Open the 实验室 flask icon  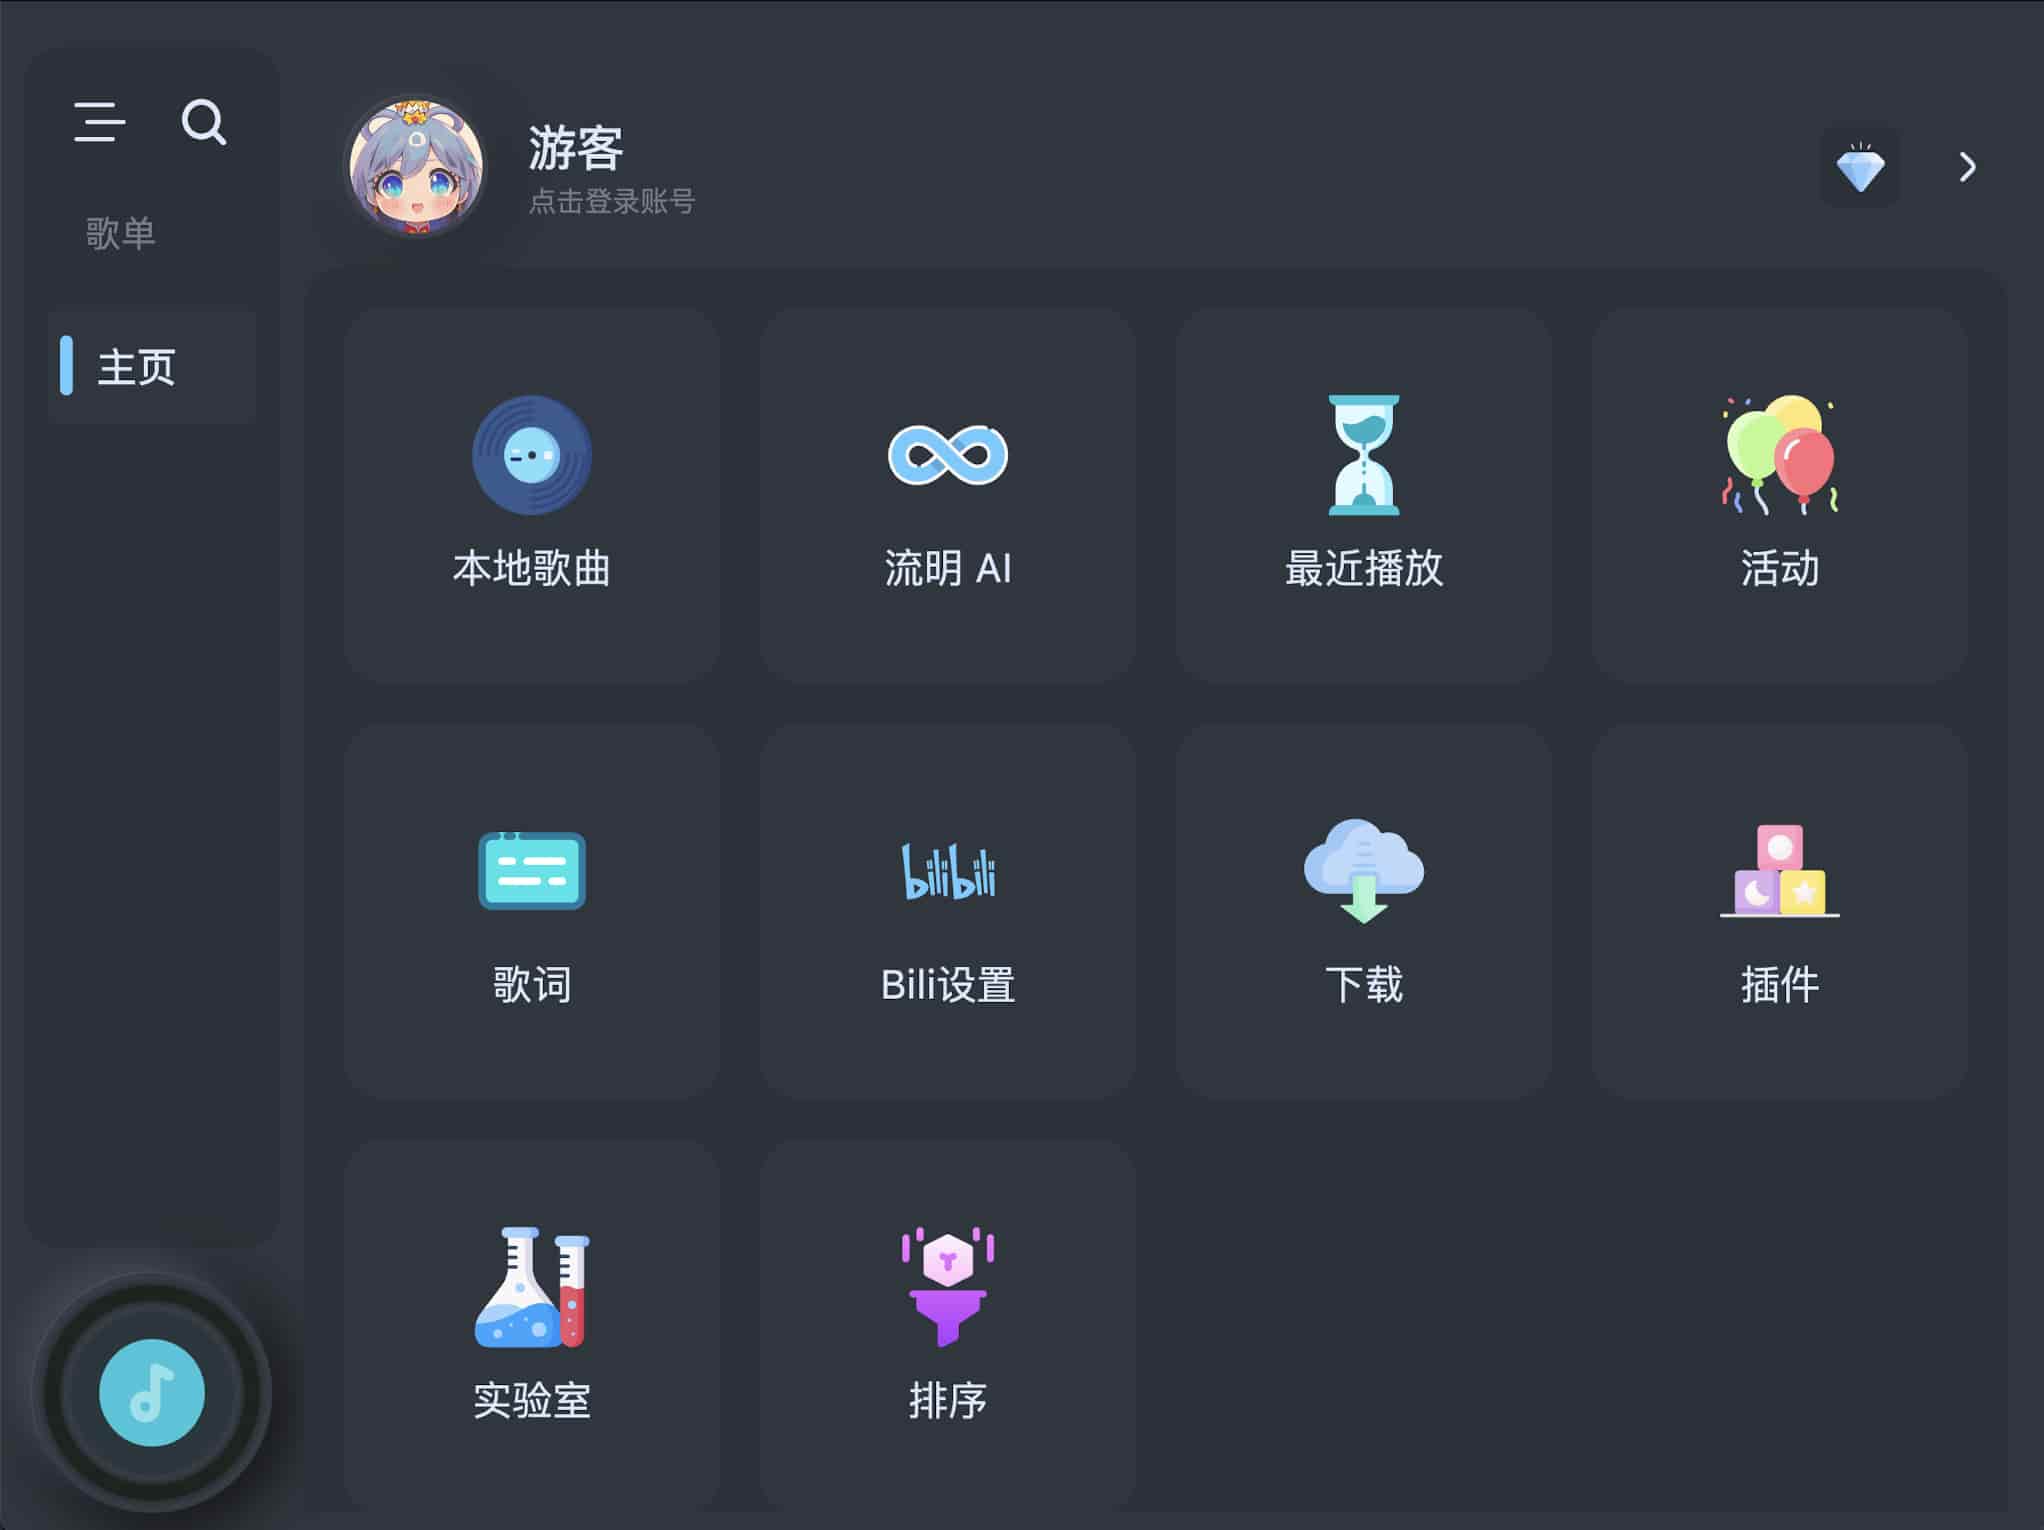point(531,1287)
